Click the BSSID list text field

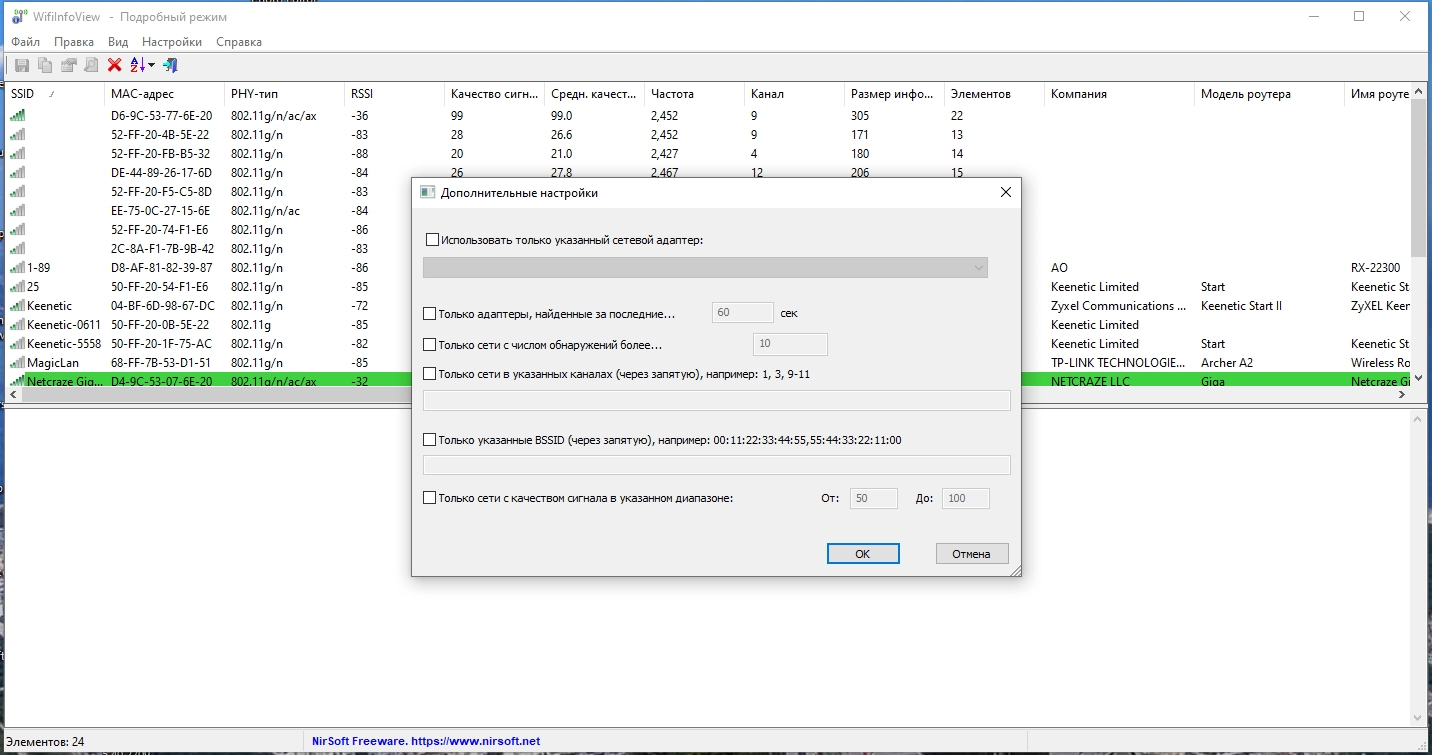click(x=717, y=465)
